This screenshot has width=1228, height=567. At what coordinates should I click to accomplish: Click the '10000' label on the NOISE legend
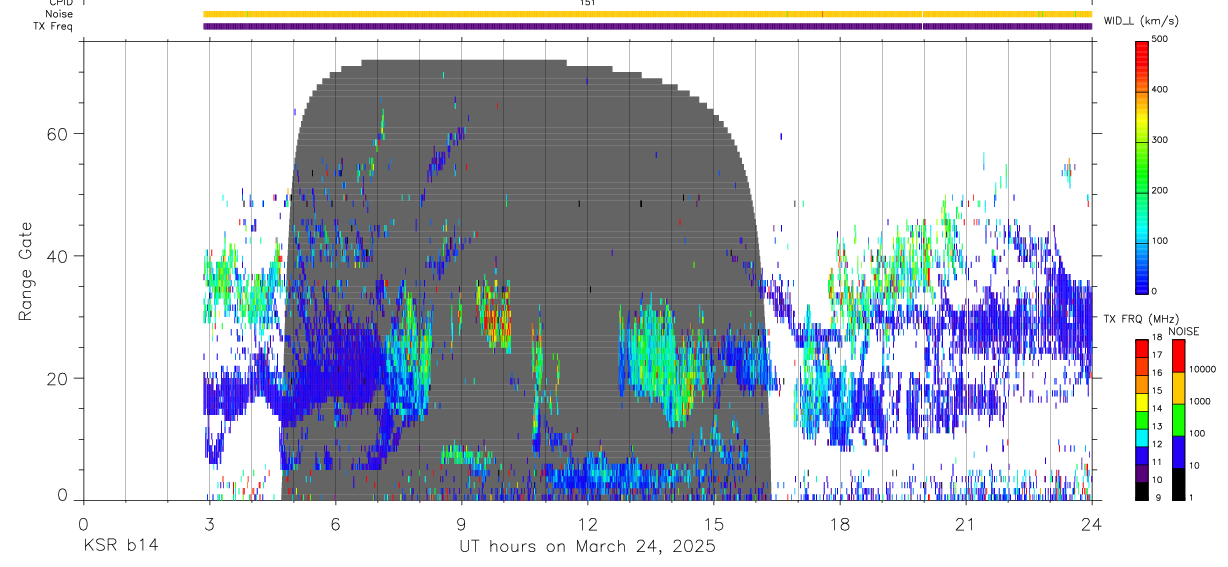pyautogui.click(x=1204, y=369)
